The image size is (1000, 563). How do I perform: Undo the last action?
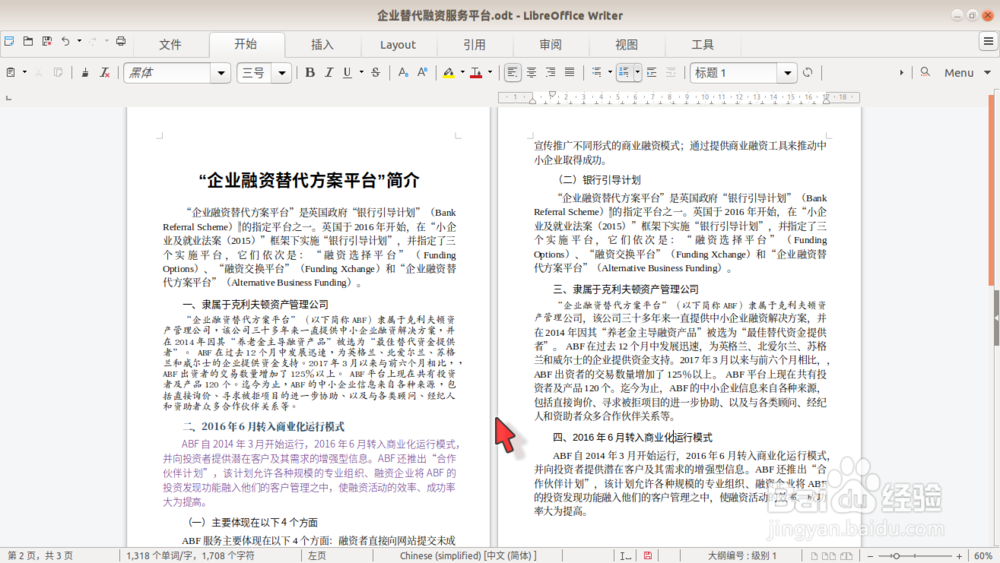tap(65, 41)
